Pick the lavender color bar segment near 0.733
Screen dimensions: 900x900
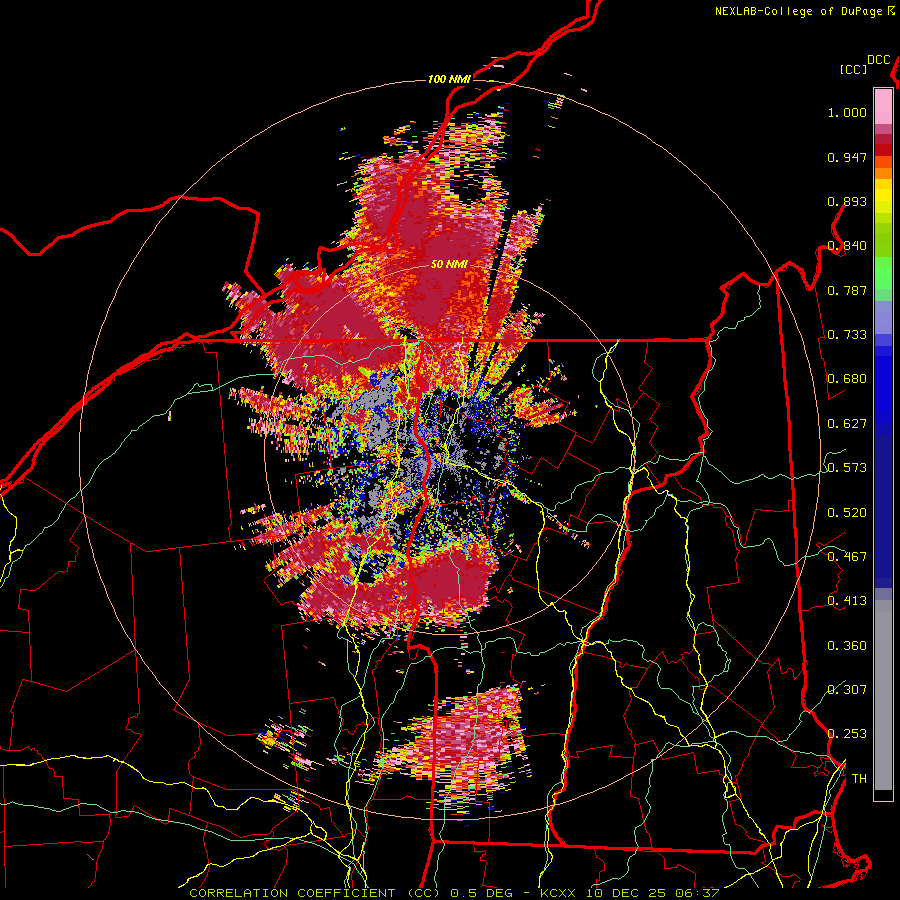pyautogui.click(x=883, y=317)
